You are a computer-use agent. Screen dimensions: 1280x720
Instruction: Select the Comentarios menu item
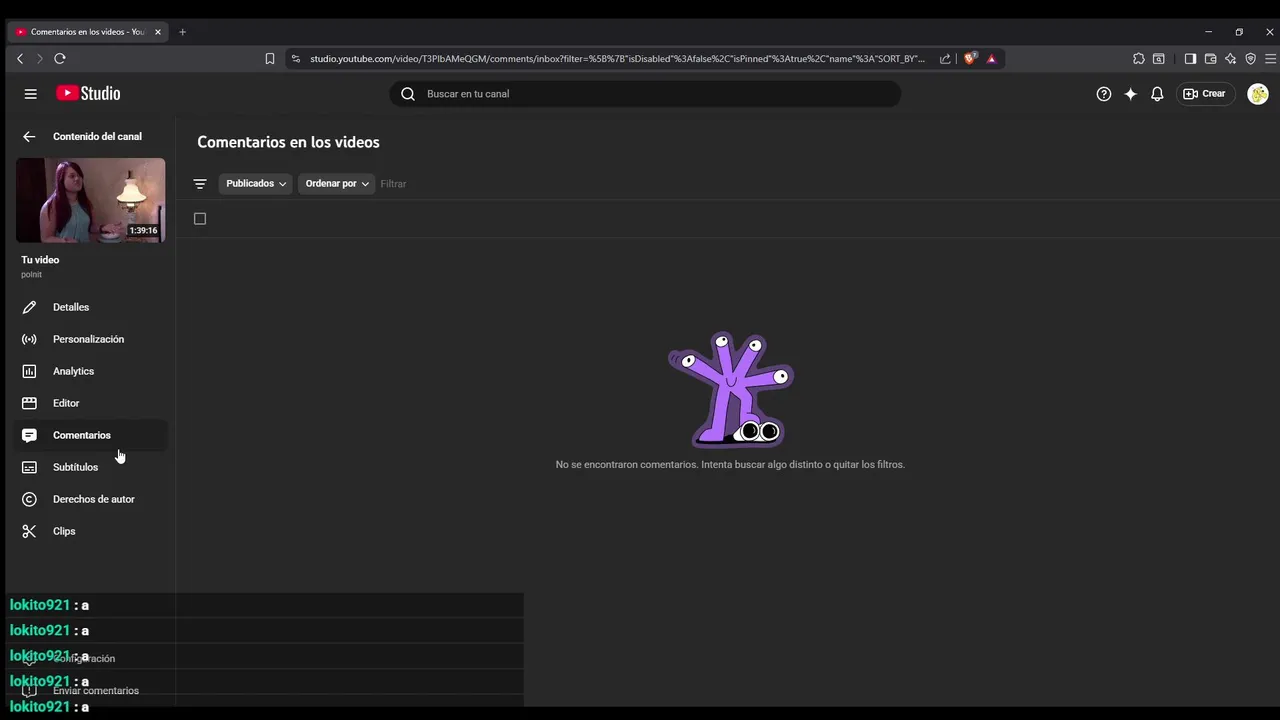point(90,435)
